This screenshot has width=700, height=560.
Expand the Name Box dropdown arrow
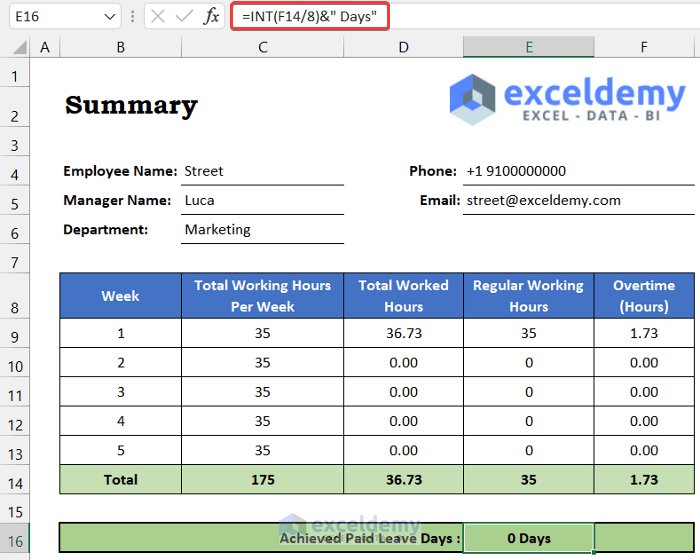click(x=109, y=17)
